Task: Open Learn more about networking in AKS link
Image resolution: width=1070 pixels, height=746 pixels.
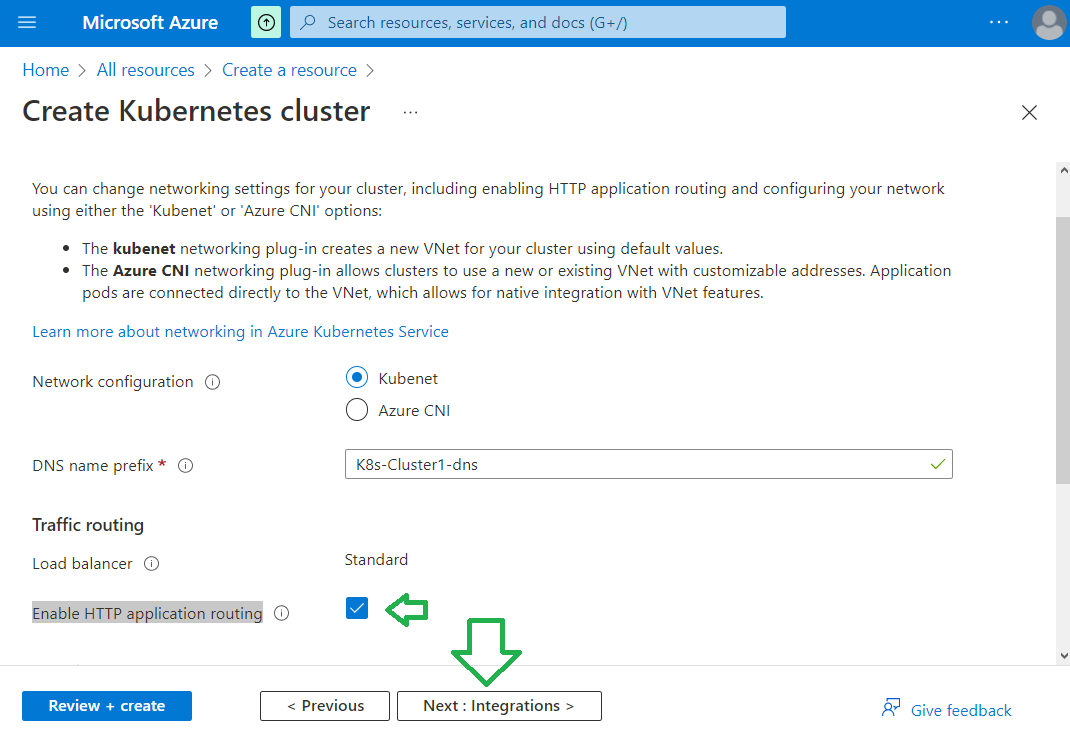Action: (240, 332)
